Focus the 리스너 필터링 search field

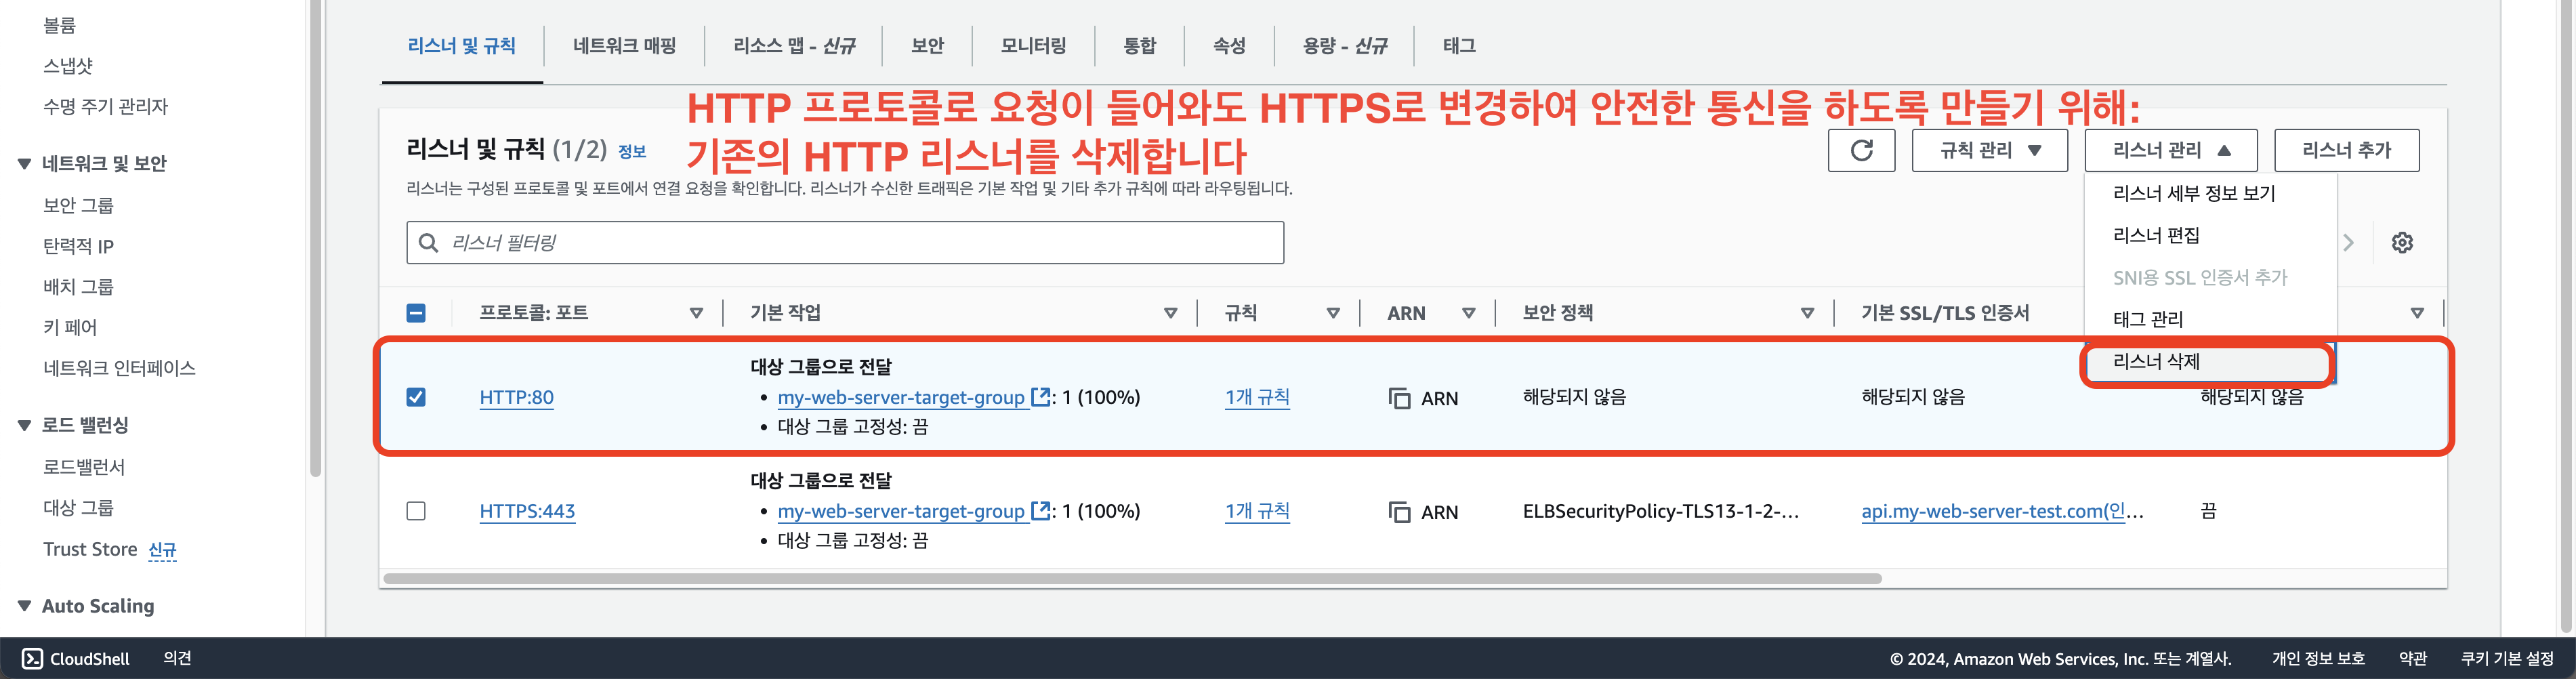845,243
